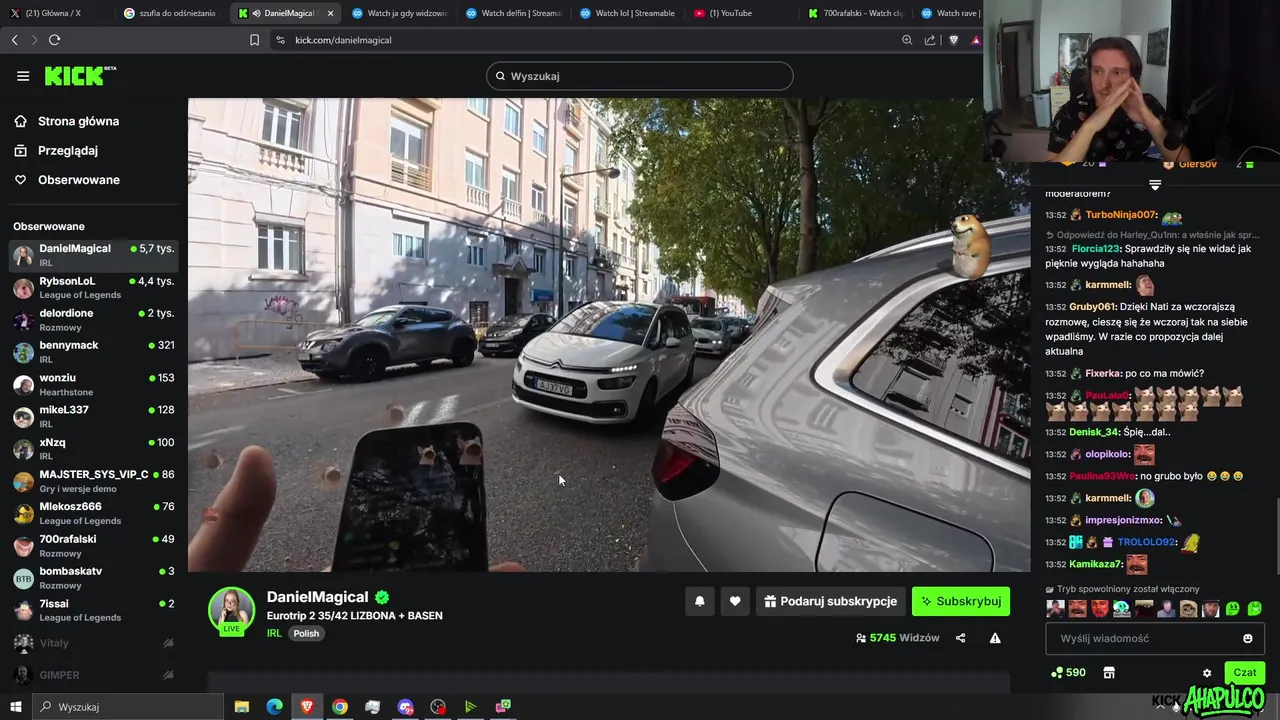The height and width of the screenshot is (720, 1280).
Task: Click browser share icon in address bar
Action: 930,40
